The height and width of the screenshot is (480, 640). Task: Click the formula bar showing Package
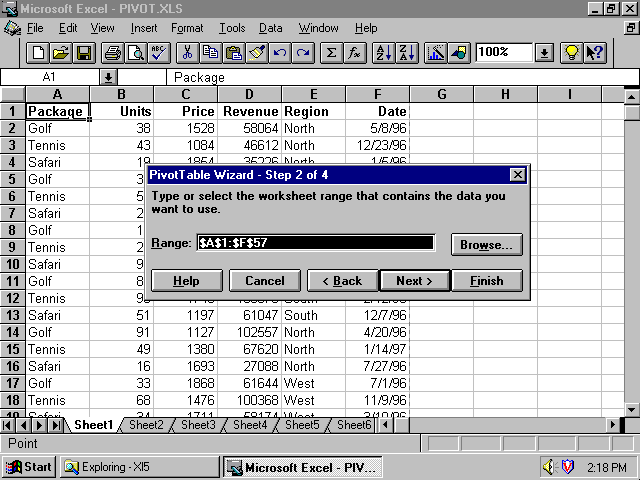click(x=402, y=77)
